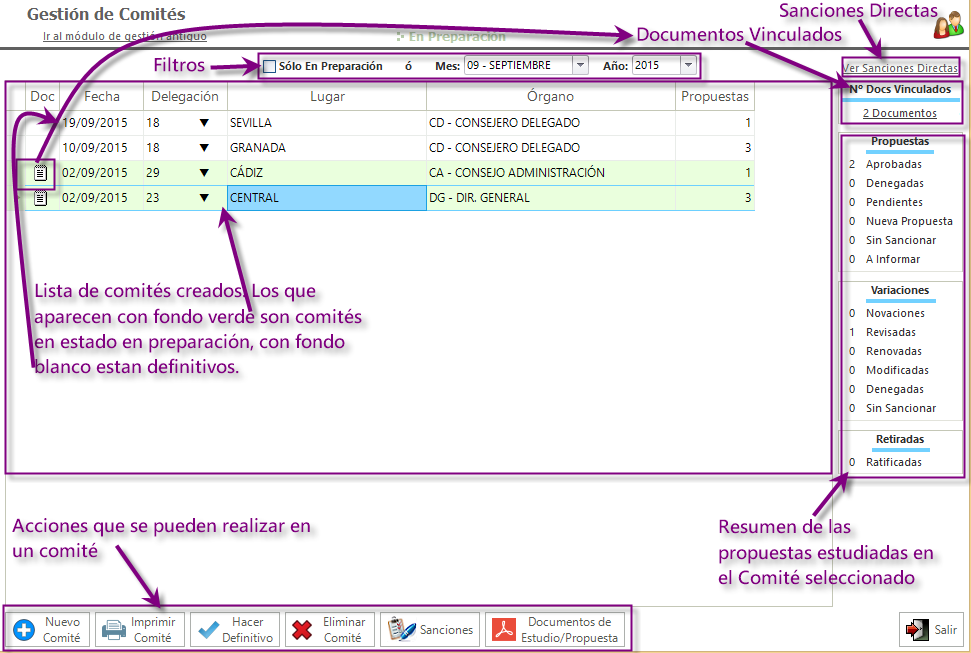Click the Salir exit door icon
Image resolution: width=971 pixels, height=653 pixels.
click(x=916, y=630)
